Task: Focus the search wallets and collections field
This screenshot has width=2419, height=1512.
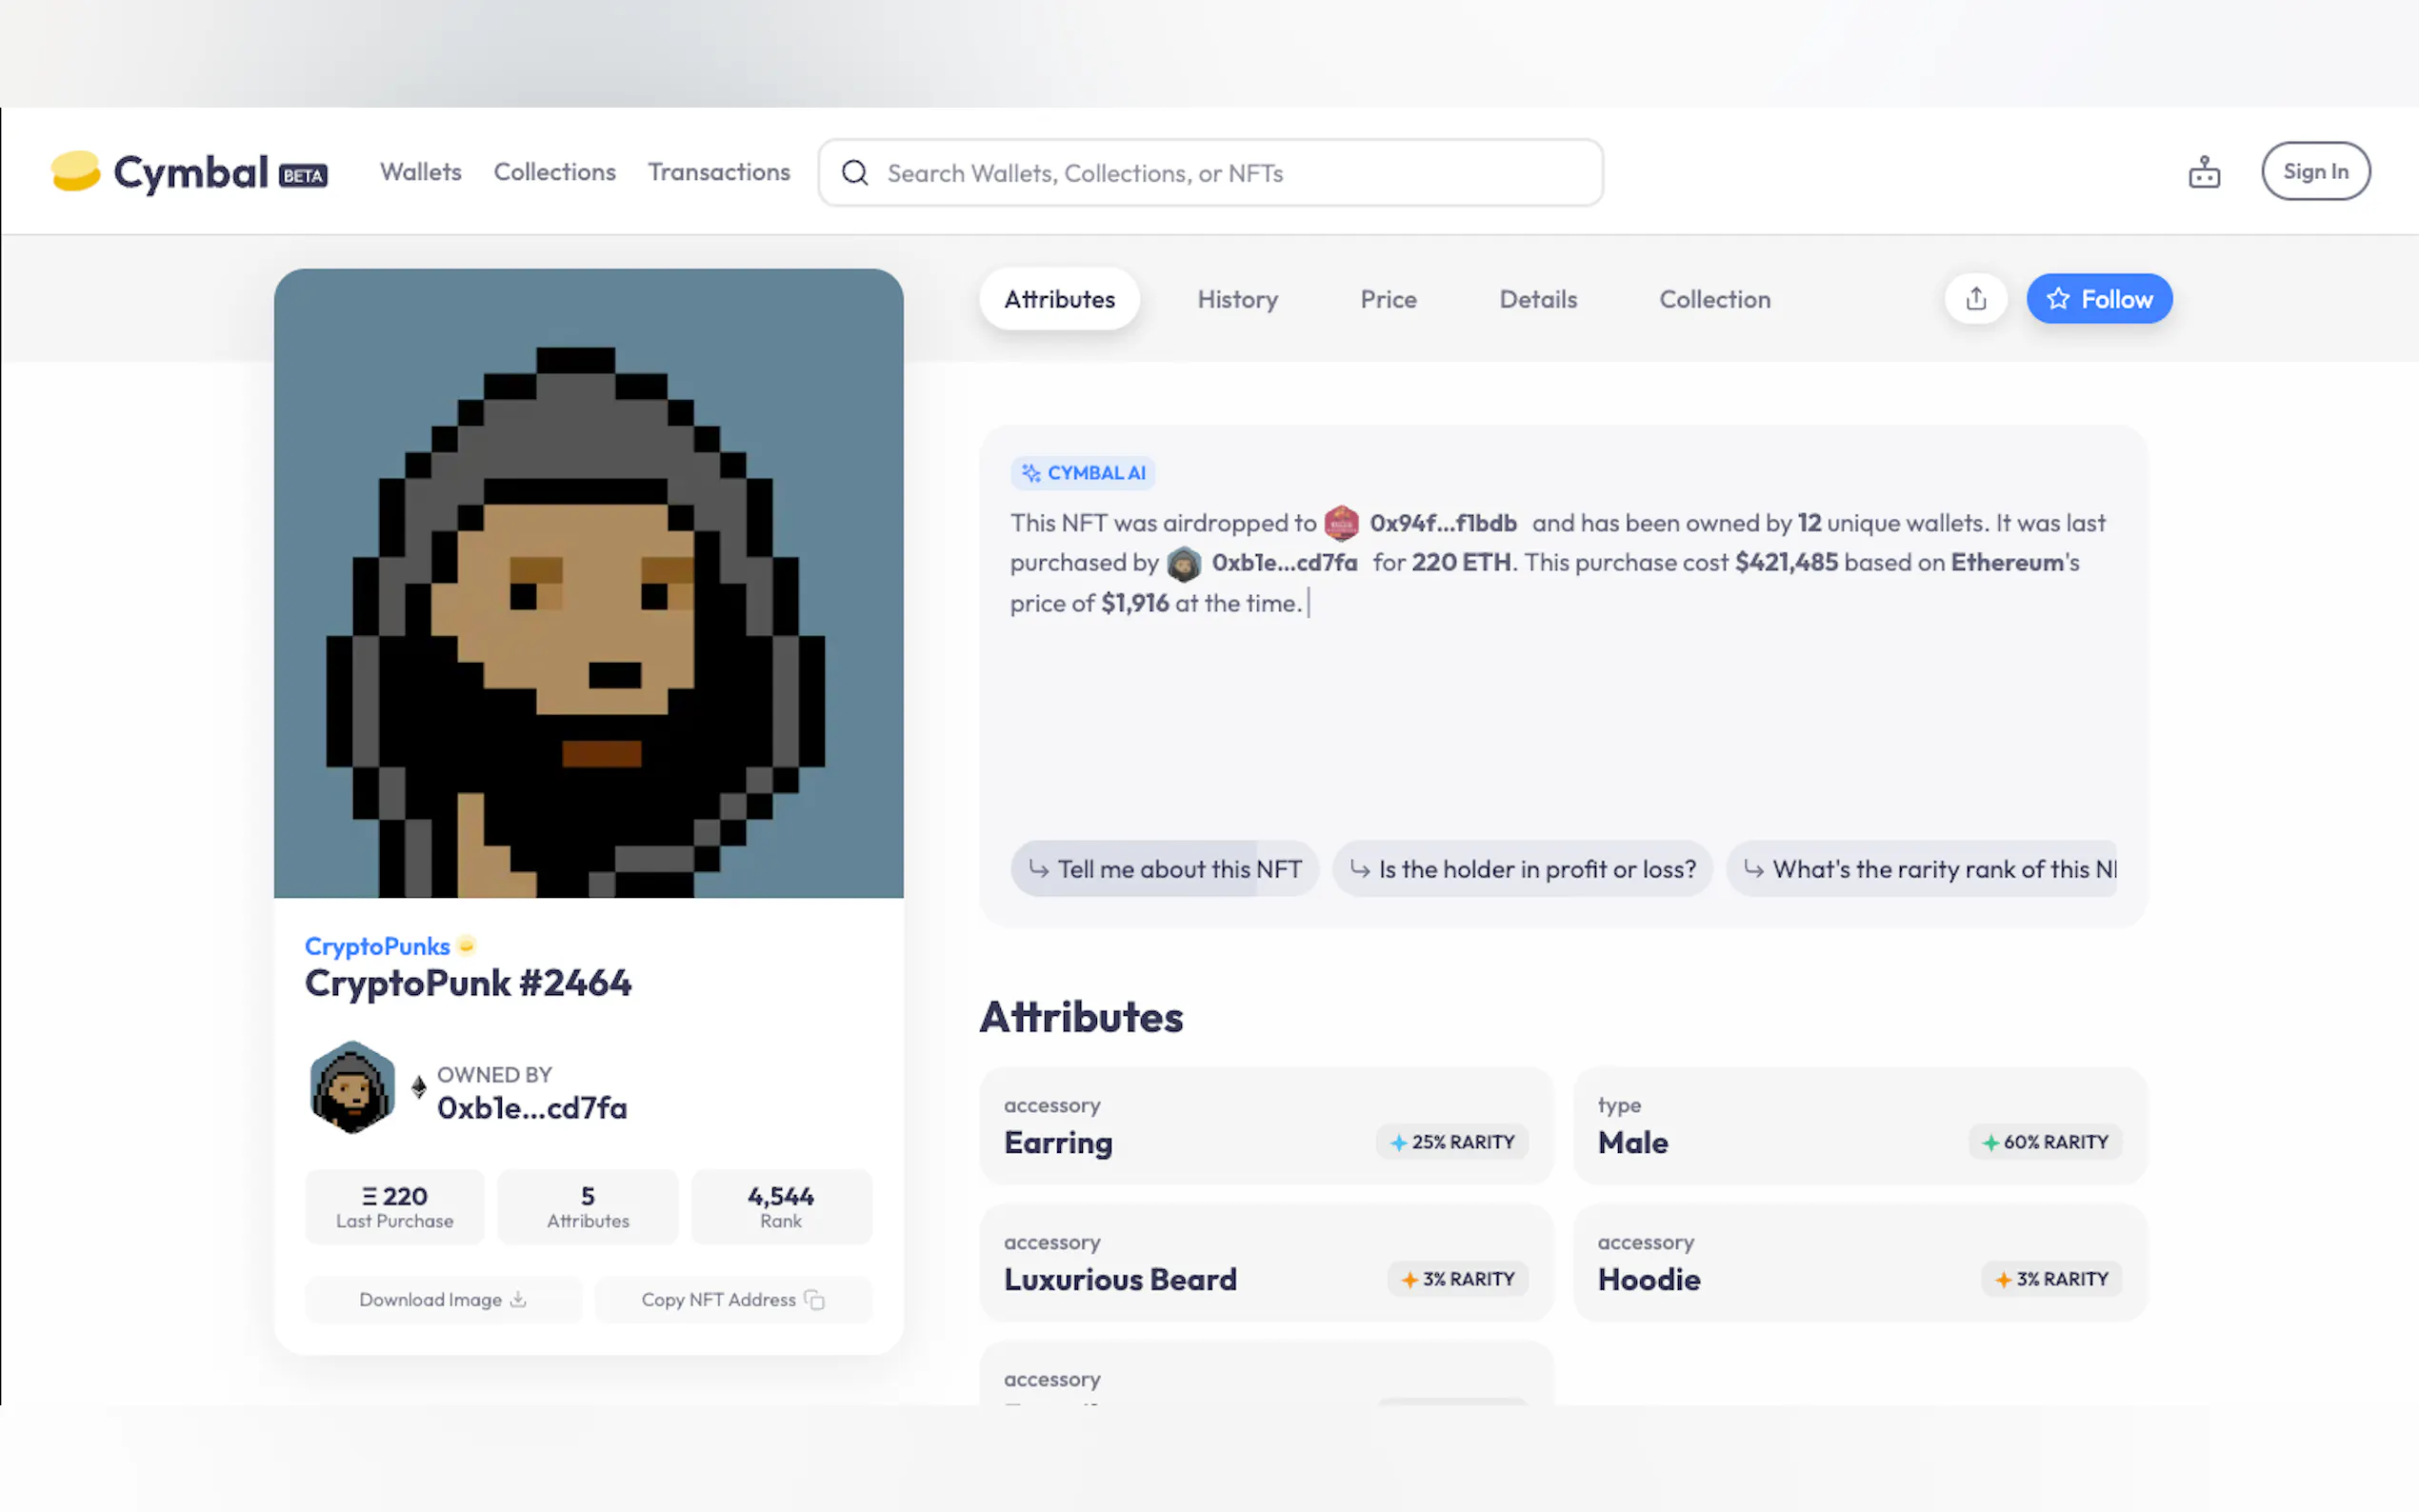Action: 1210,173
